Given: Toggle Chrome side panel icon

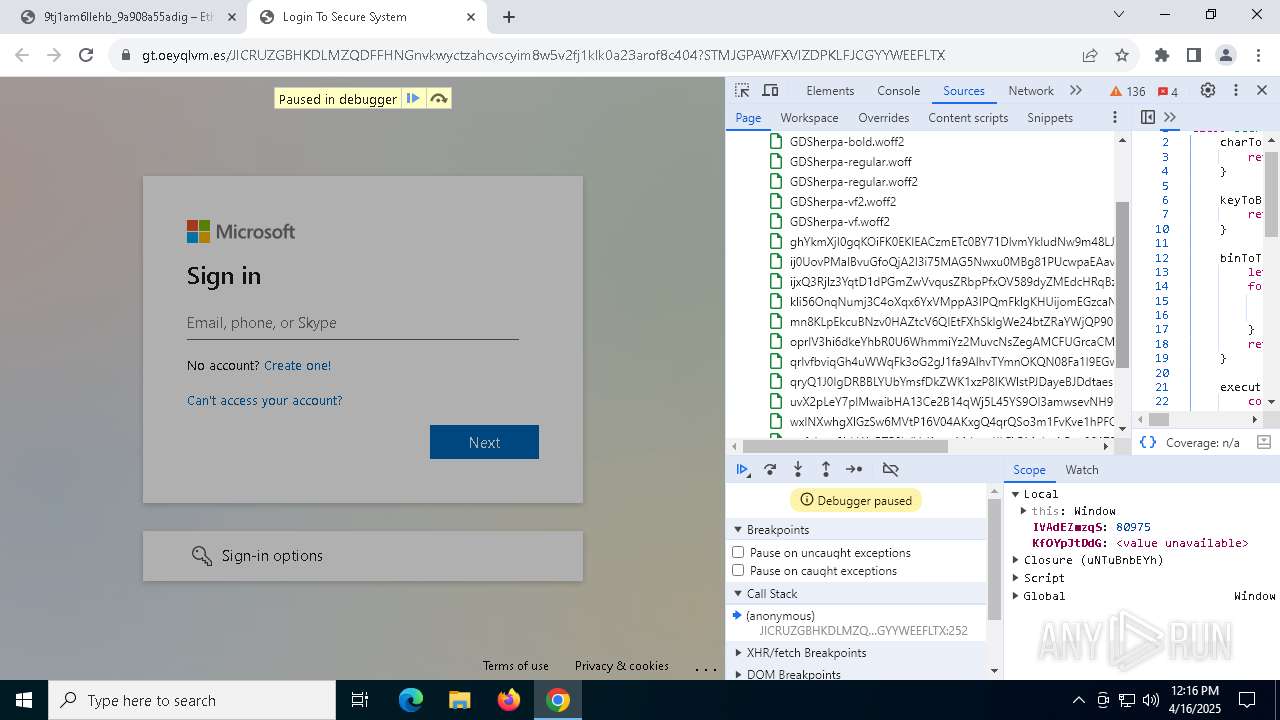Looking at the screenshot, I should point(1193,55).
